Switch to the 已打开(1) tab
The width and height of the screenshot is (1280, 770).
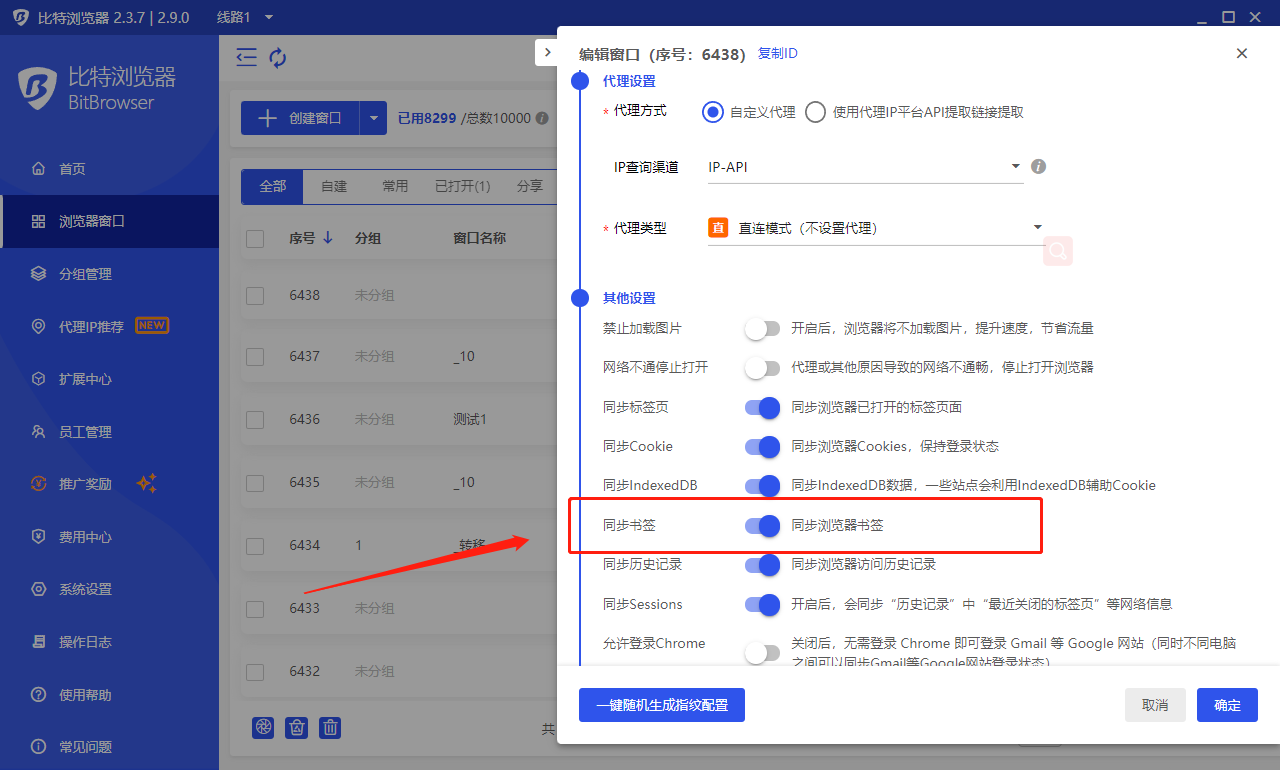462,186
